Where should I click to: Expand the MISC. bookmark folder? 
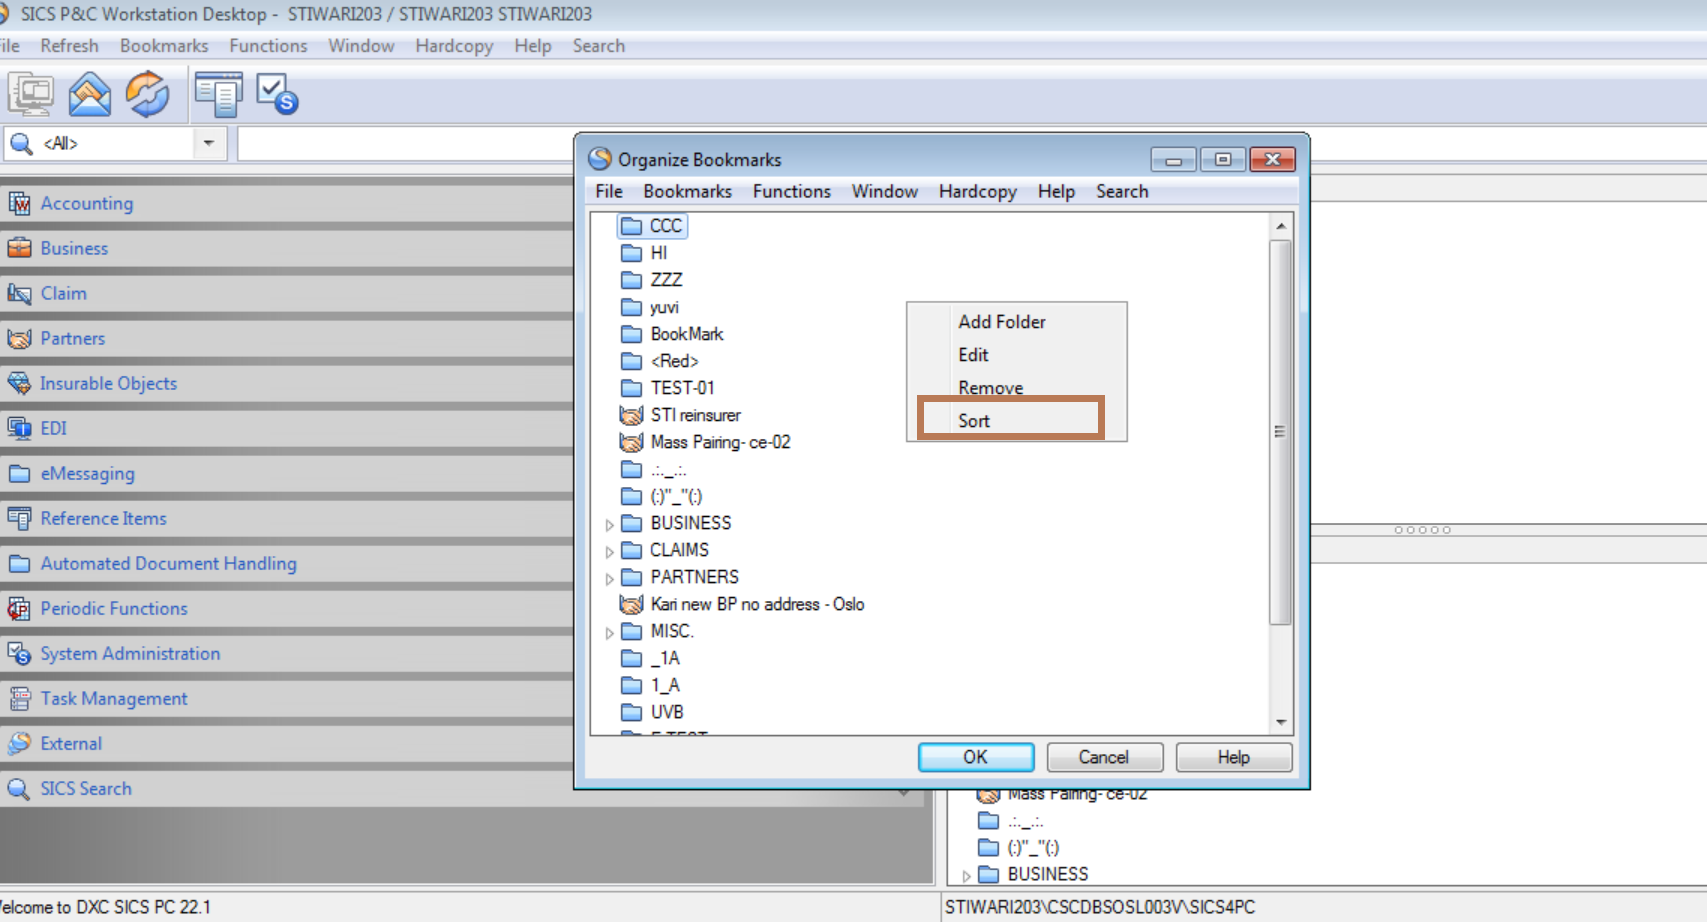point(609,632)
